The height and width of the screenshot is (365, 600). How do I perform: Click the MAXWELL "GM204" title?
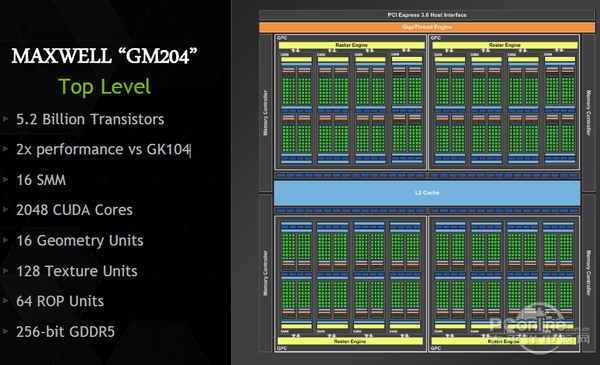104,56
